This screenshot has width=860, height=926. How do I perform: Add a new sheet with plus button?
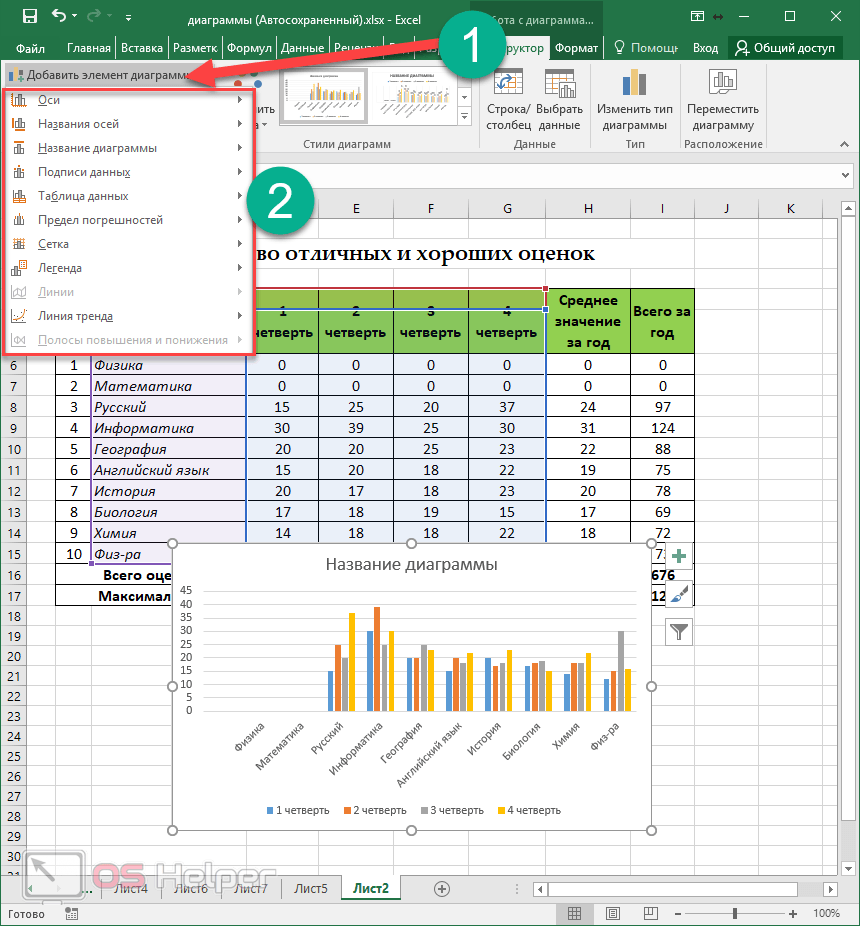tap(442, 888)
